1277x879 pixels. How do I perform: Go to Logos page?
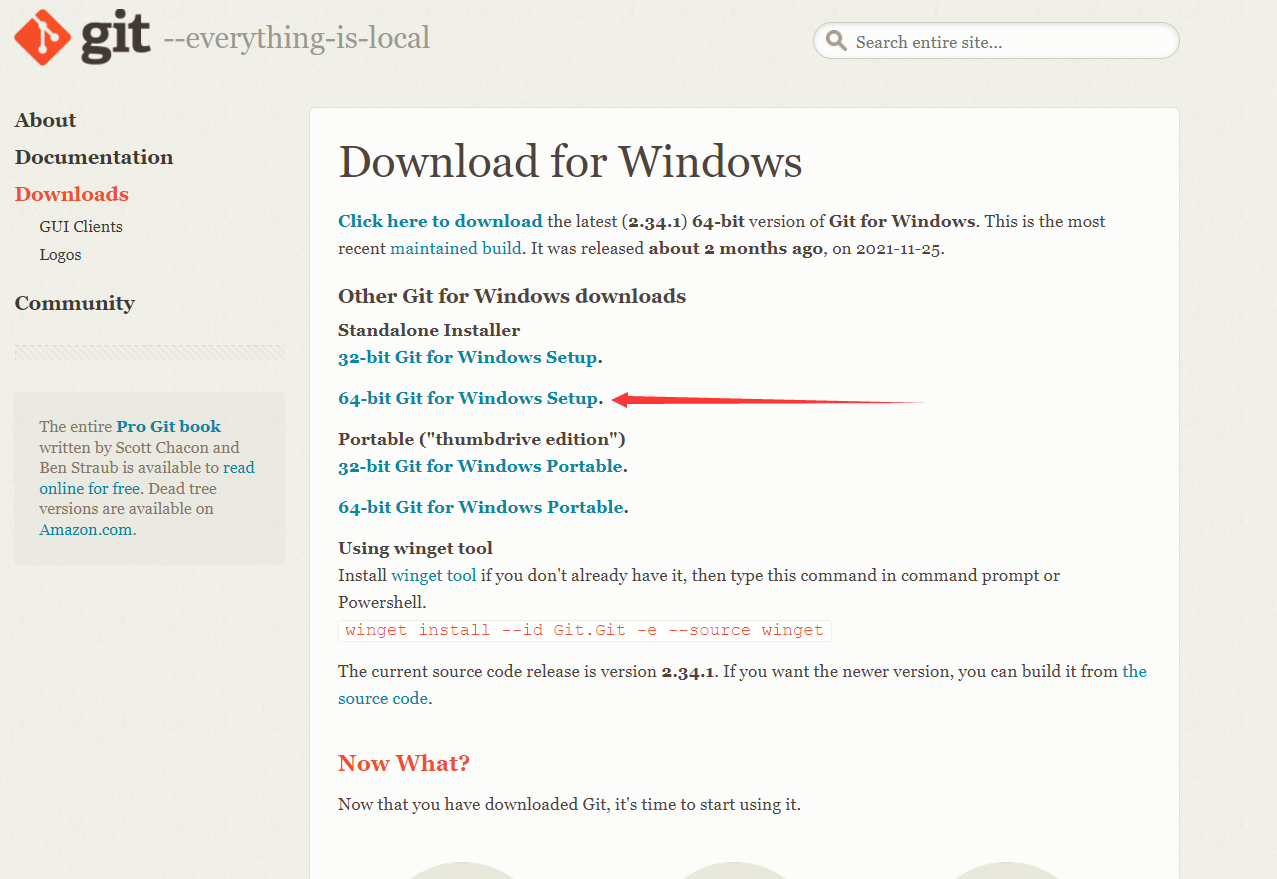(x=61, y=255)
